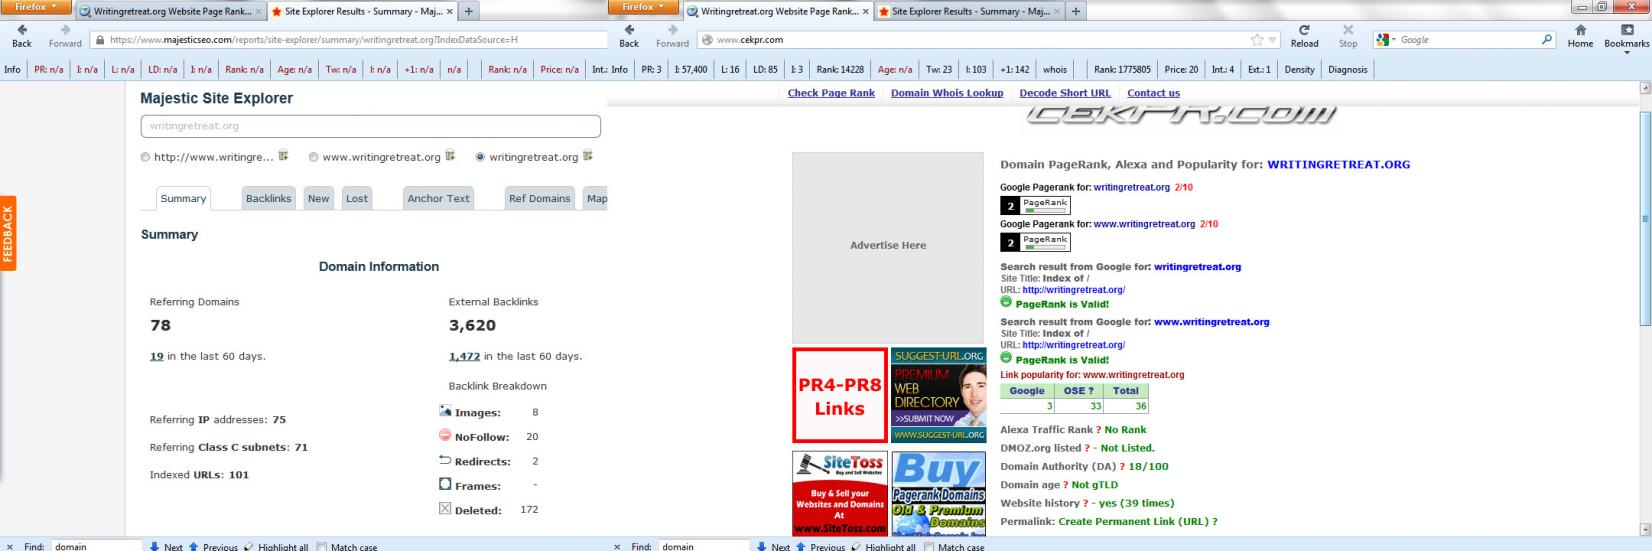Click the Stop loading icon
This screenshot has height=551, width=1652.
(x=1348, y=36)
